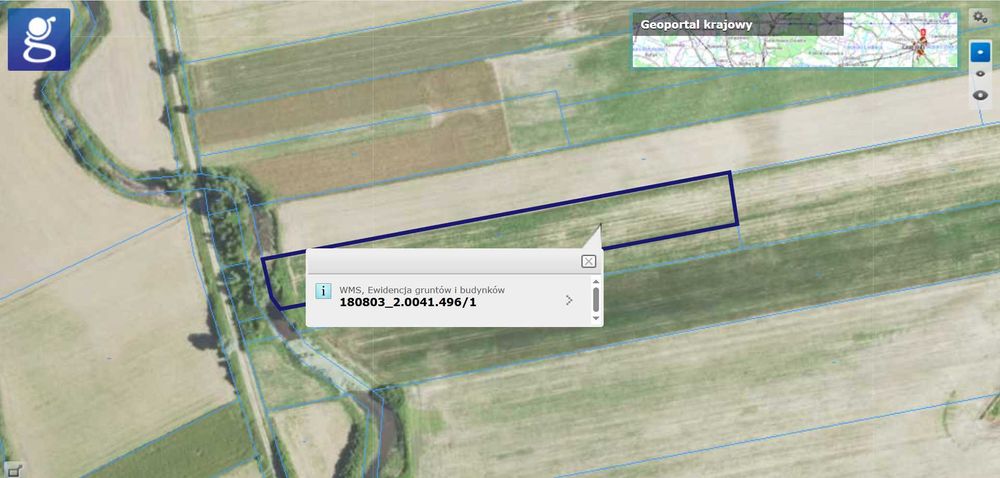The width and height of the screenshot is (1000, 478).
Task: Close the parcel info popup
Action: [x=588, y=261]
